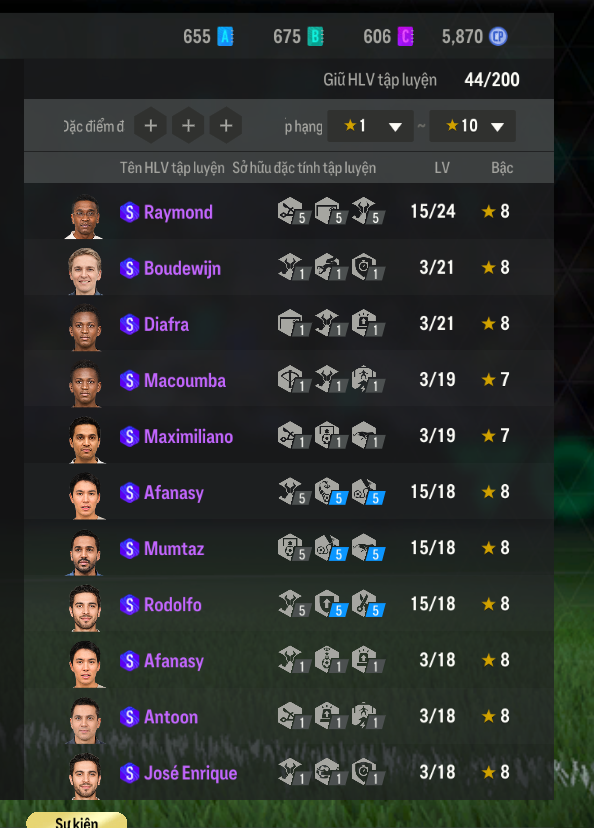This screenshot has height=828, width=594.
Task: Sort by the Bậc column header
Action: (x=502, y=168)
